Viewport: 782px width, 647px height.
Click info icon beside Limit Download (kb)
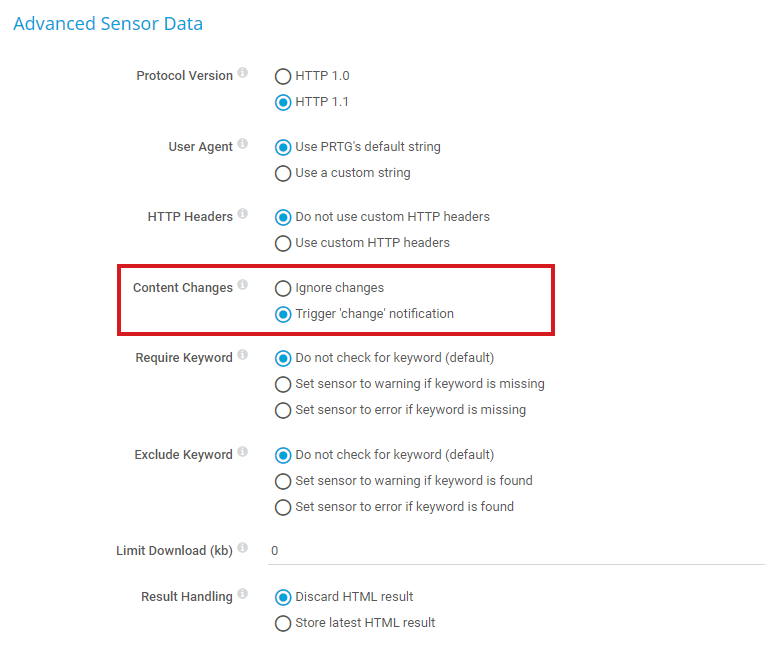coord(243,549)
